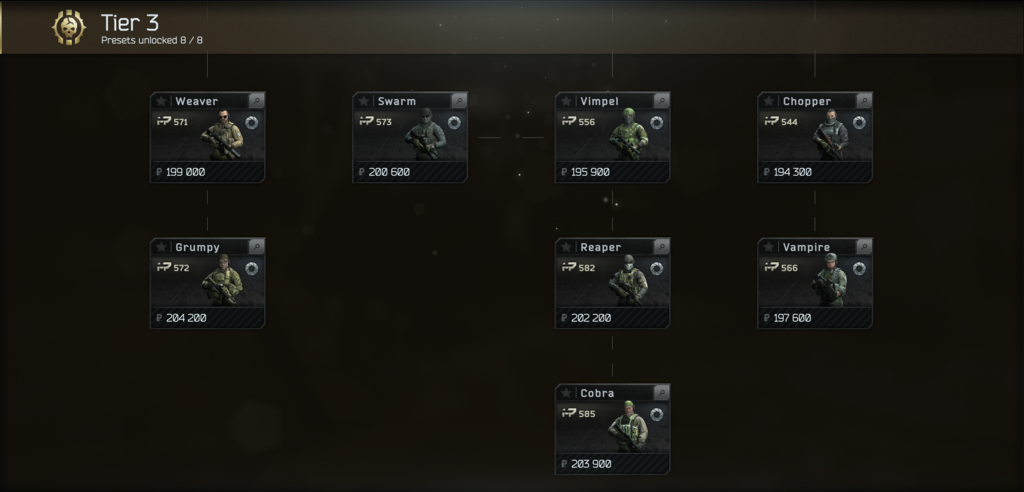Viewport: 1024px width, 492px height.
Task: Click the circular ring icon on Vimpel
Action: (x=656, y=123)
